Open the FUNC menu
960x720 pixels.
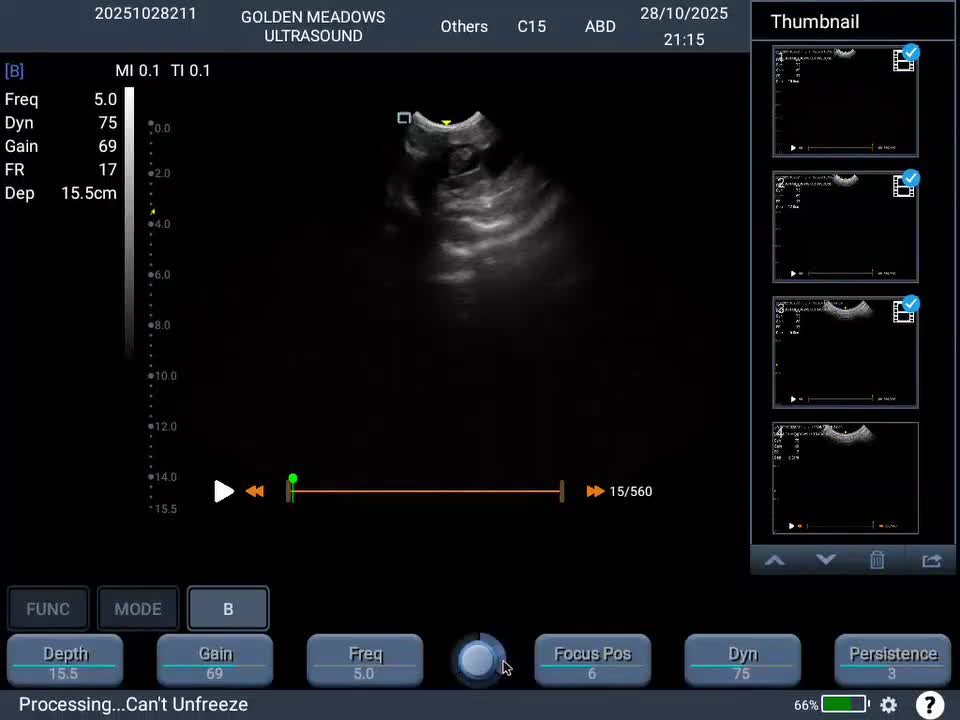(x=48, y=609)
